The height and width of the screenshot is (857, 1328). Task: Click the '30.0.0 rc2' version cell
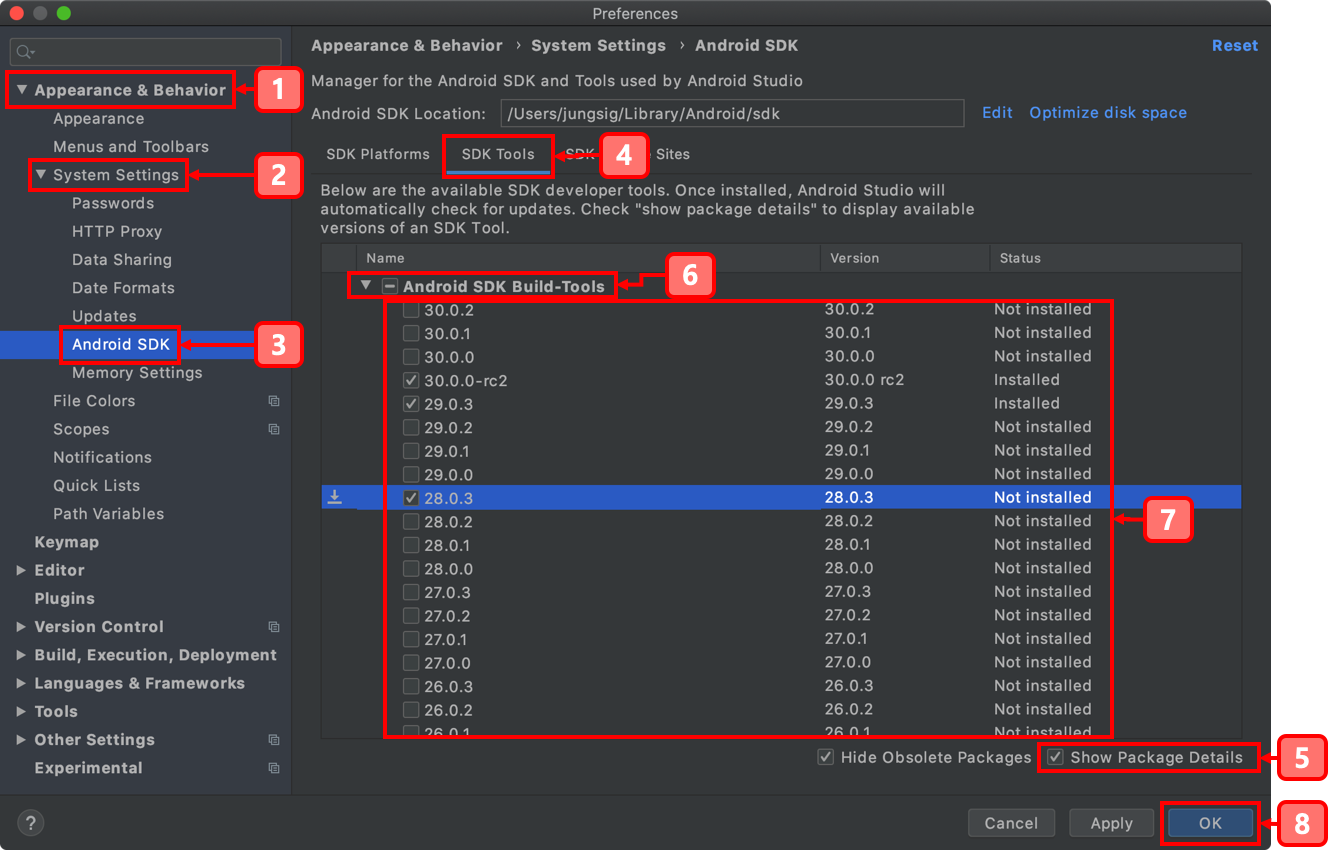tap(864, 380)
